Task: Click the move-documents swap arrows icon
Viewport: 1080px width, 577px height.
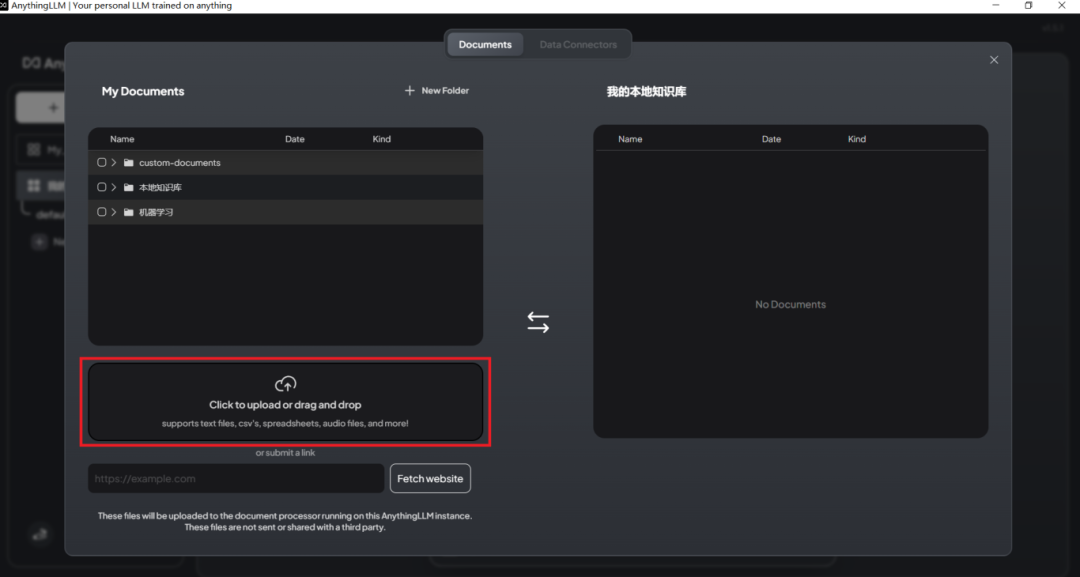Action: click(538, 322)
